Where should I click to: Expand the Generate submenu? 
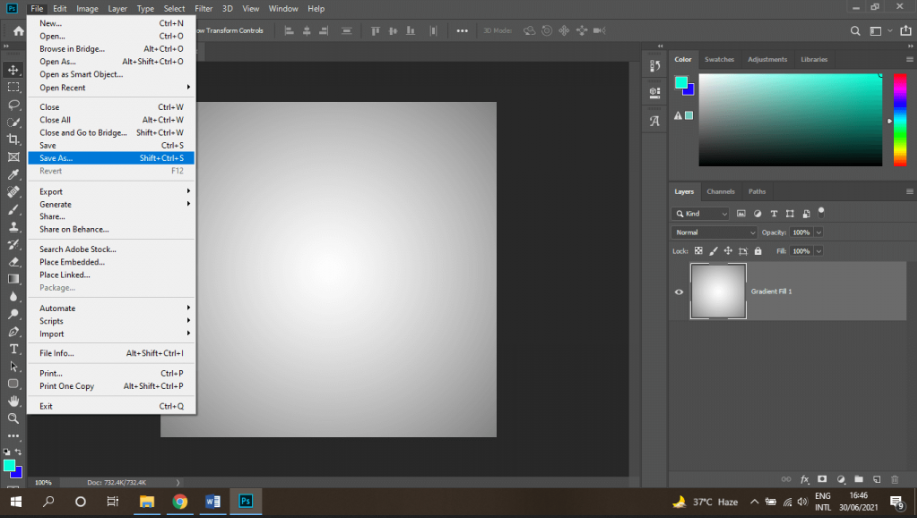point(111,205)
